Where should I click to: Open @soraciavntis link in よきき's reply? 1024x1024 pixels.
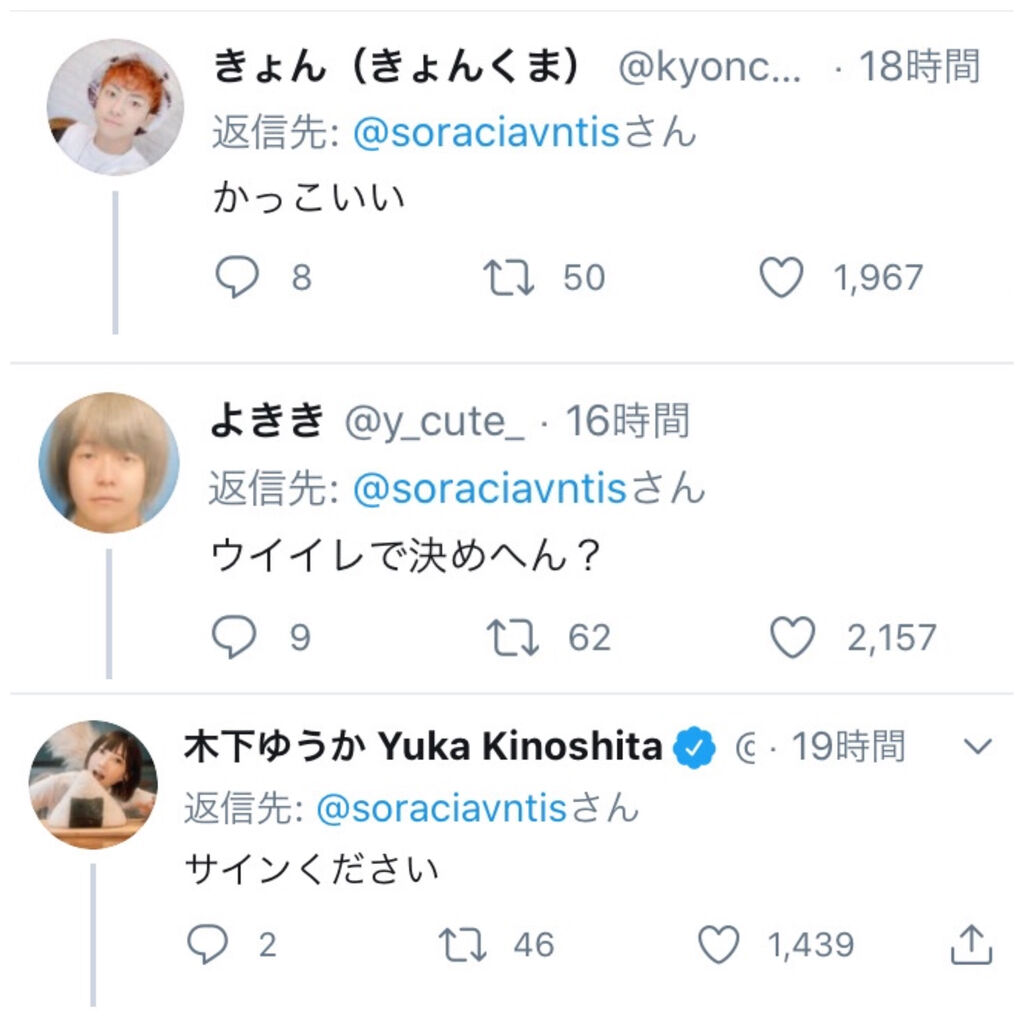[x=490, y=490]
